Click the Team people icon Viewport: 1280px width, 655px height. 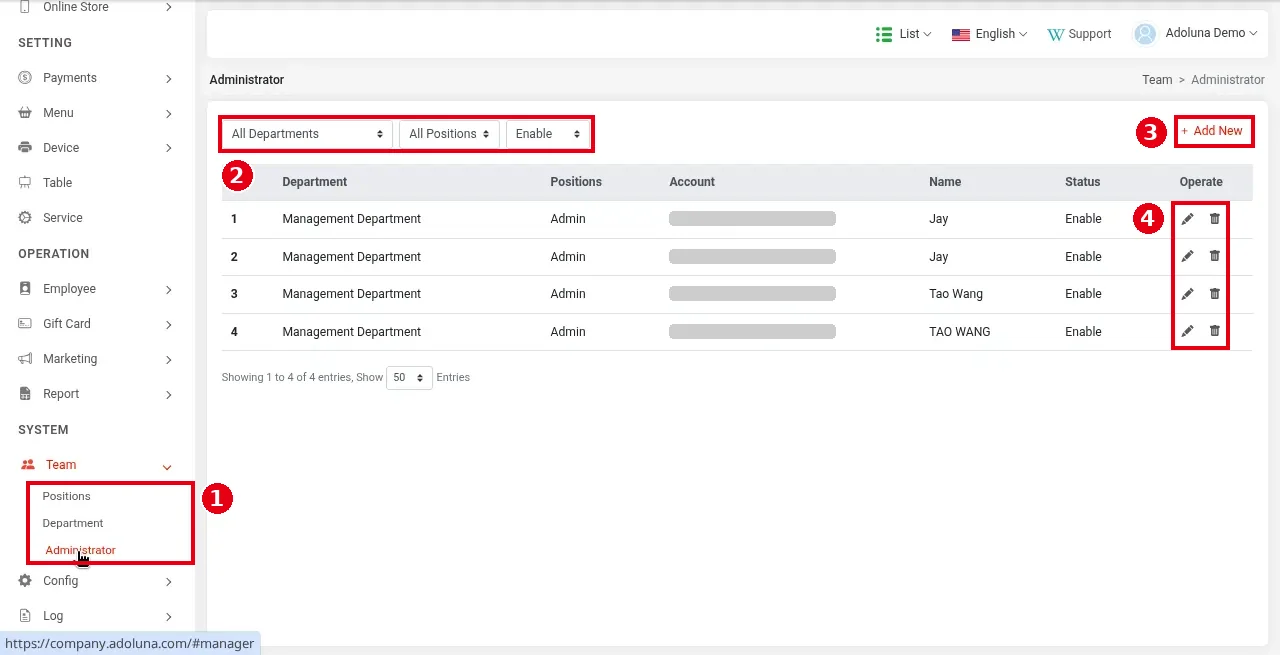(x=28, y=465)
